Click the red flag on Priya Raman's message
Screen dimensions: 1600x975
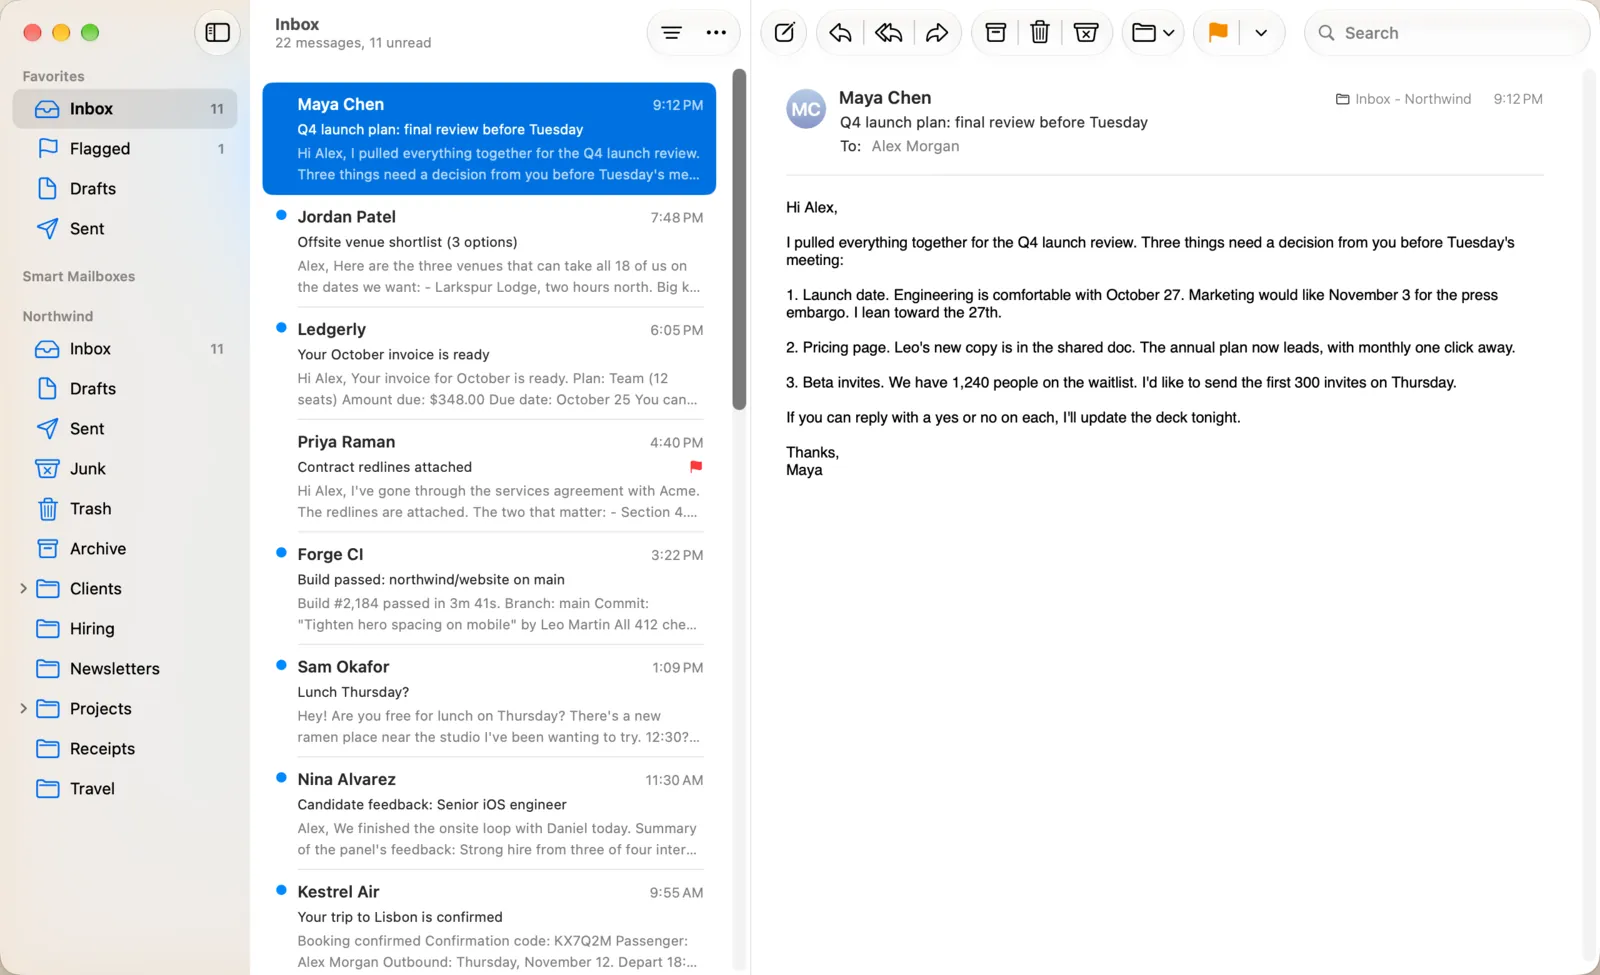pos(696,467)
